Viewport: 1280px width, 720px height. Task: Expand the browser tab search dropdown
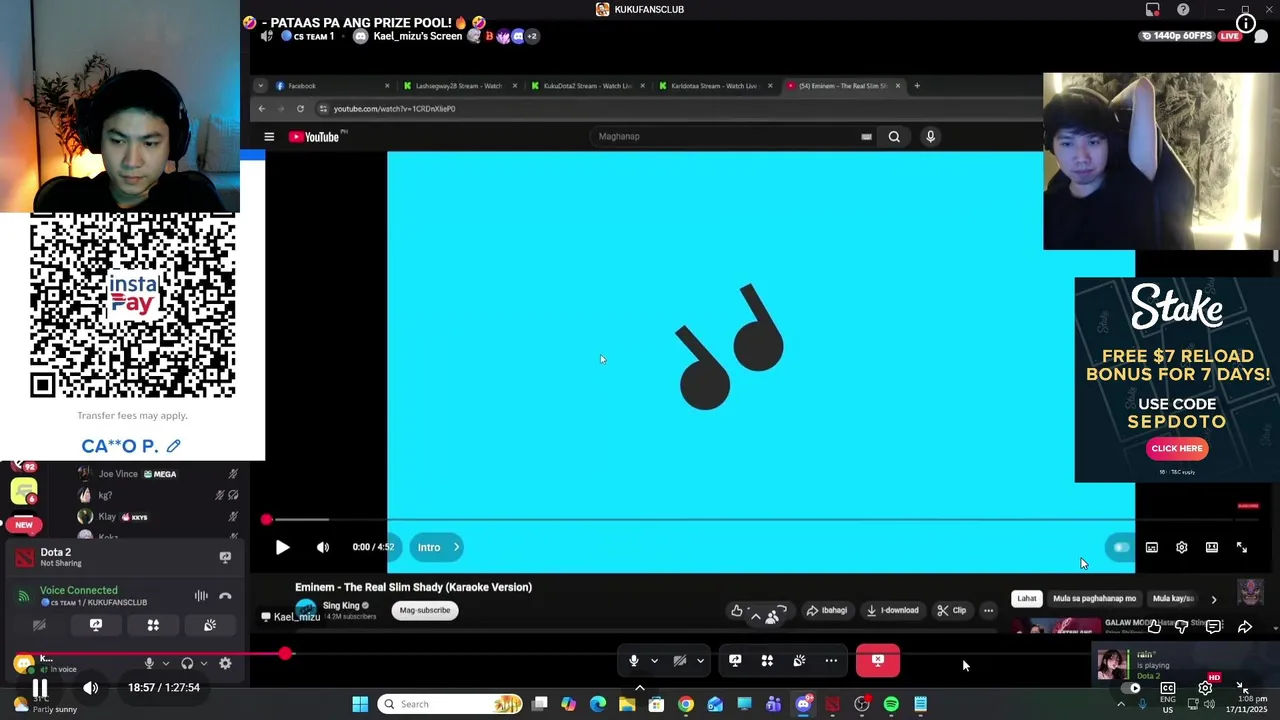pos(260,86)
